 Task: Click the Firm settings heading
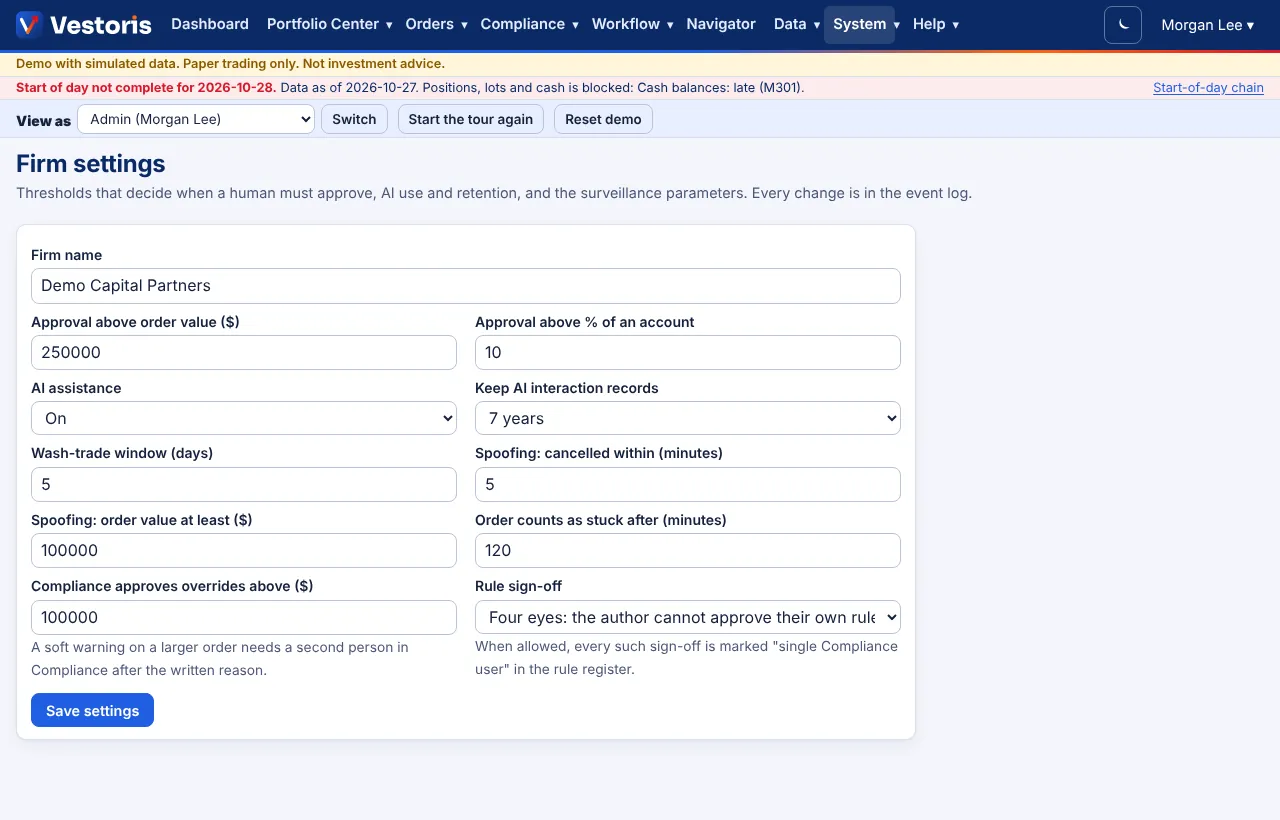tap(91, 164)
